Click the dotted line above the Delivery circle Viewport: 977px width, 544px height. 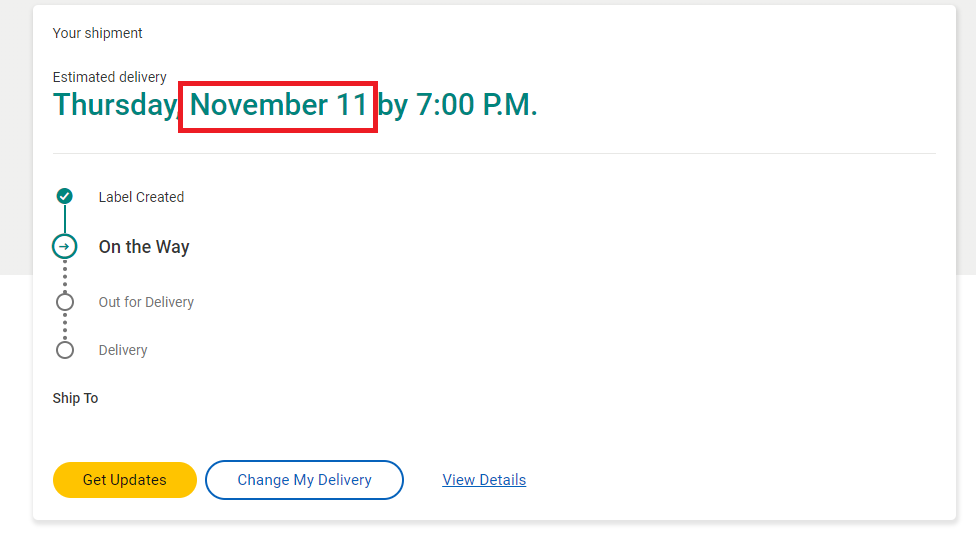[65, 326]
